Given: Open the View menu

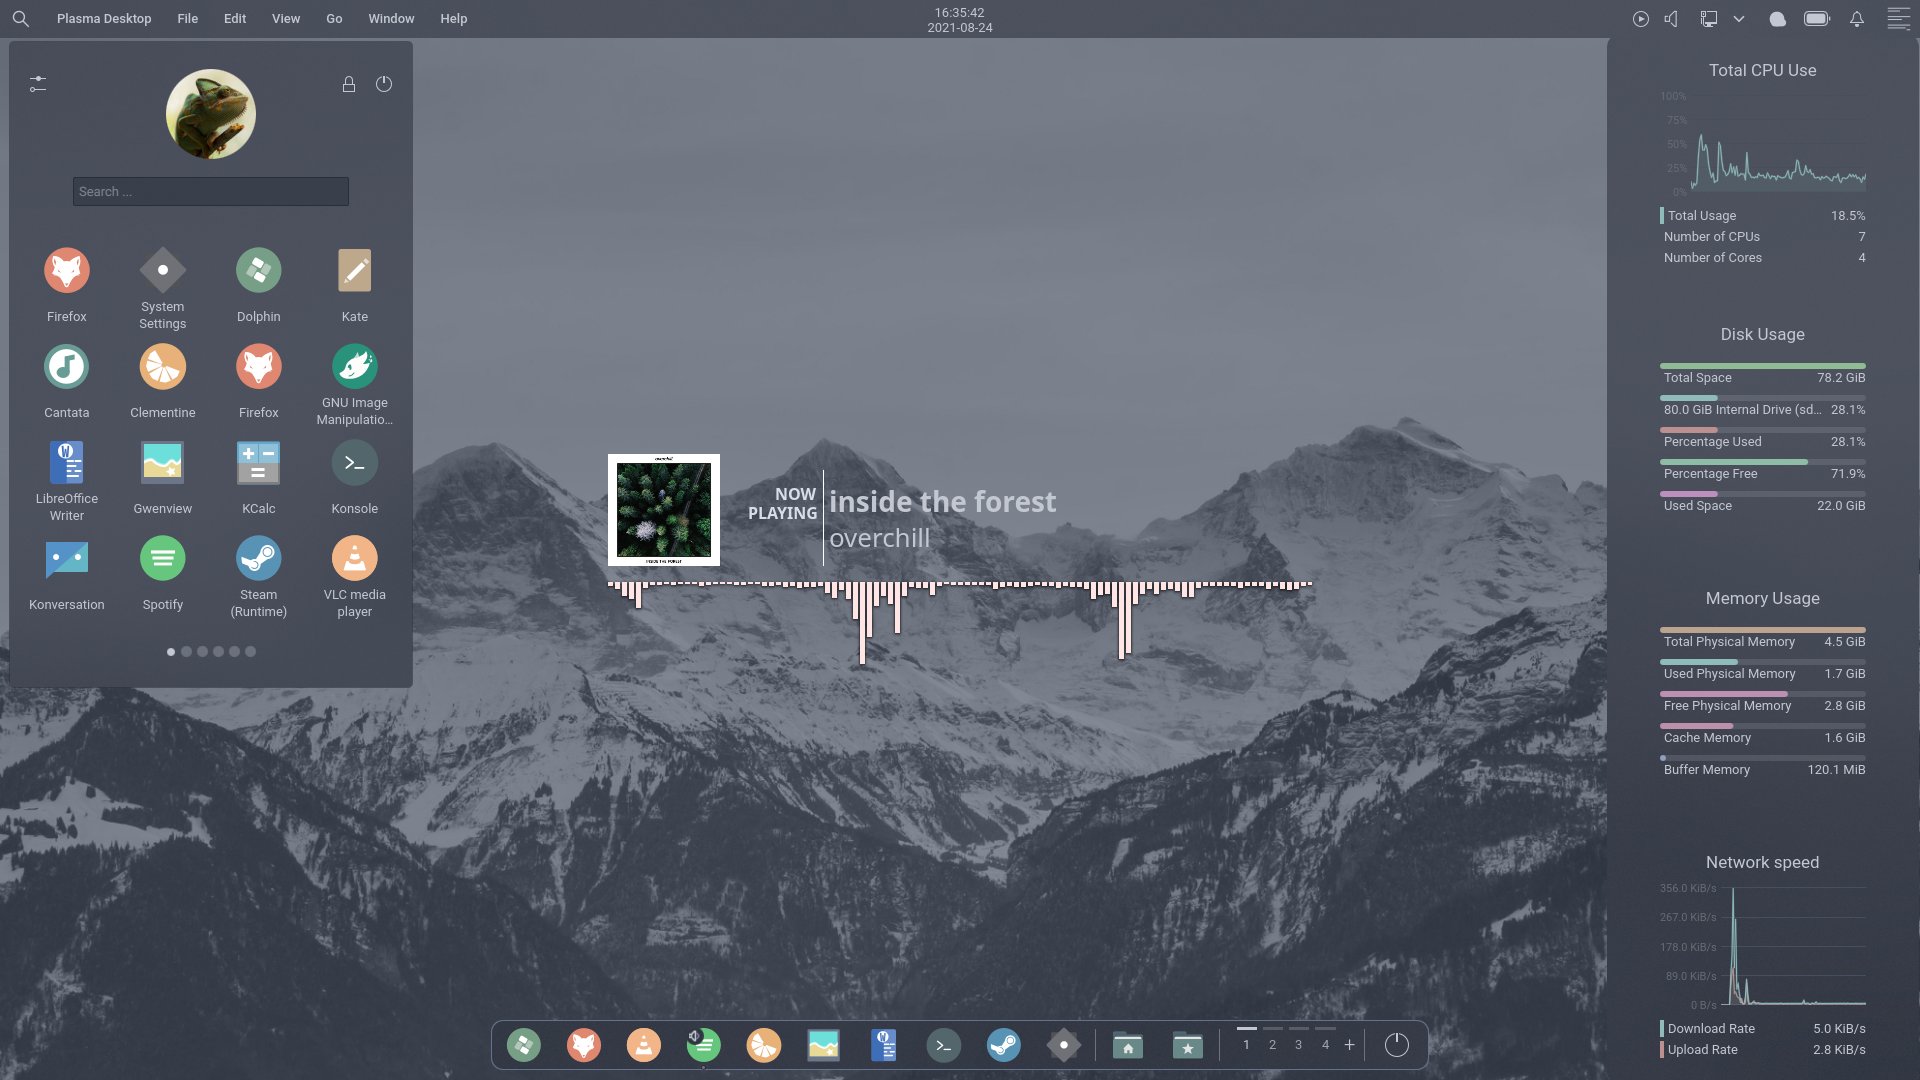Looking at the screenshot, I should [x=285, y=19].
